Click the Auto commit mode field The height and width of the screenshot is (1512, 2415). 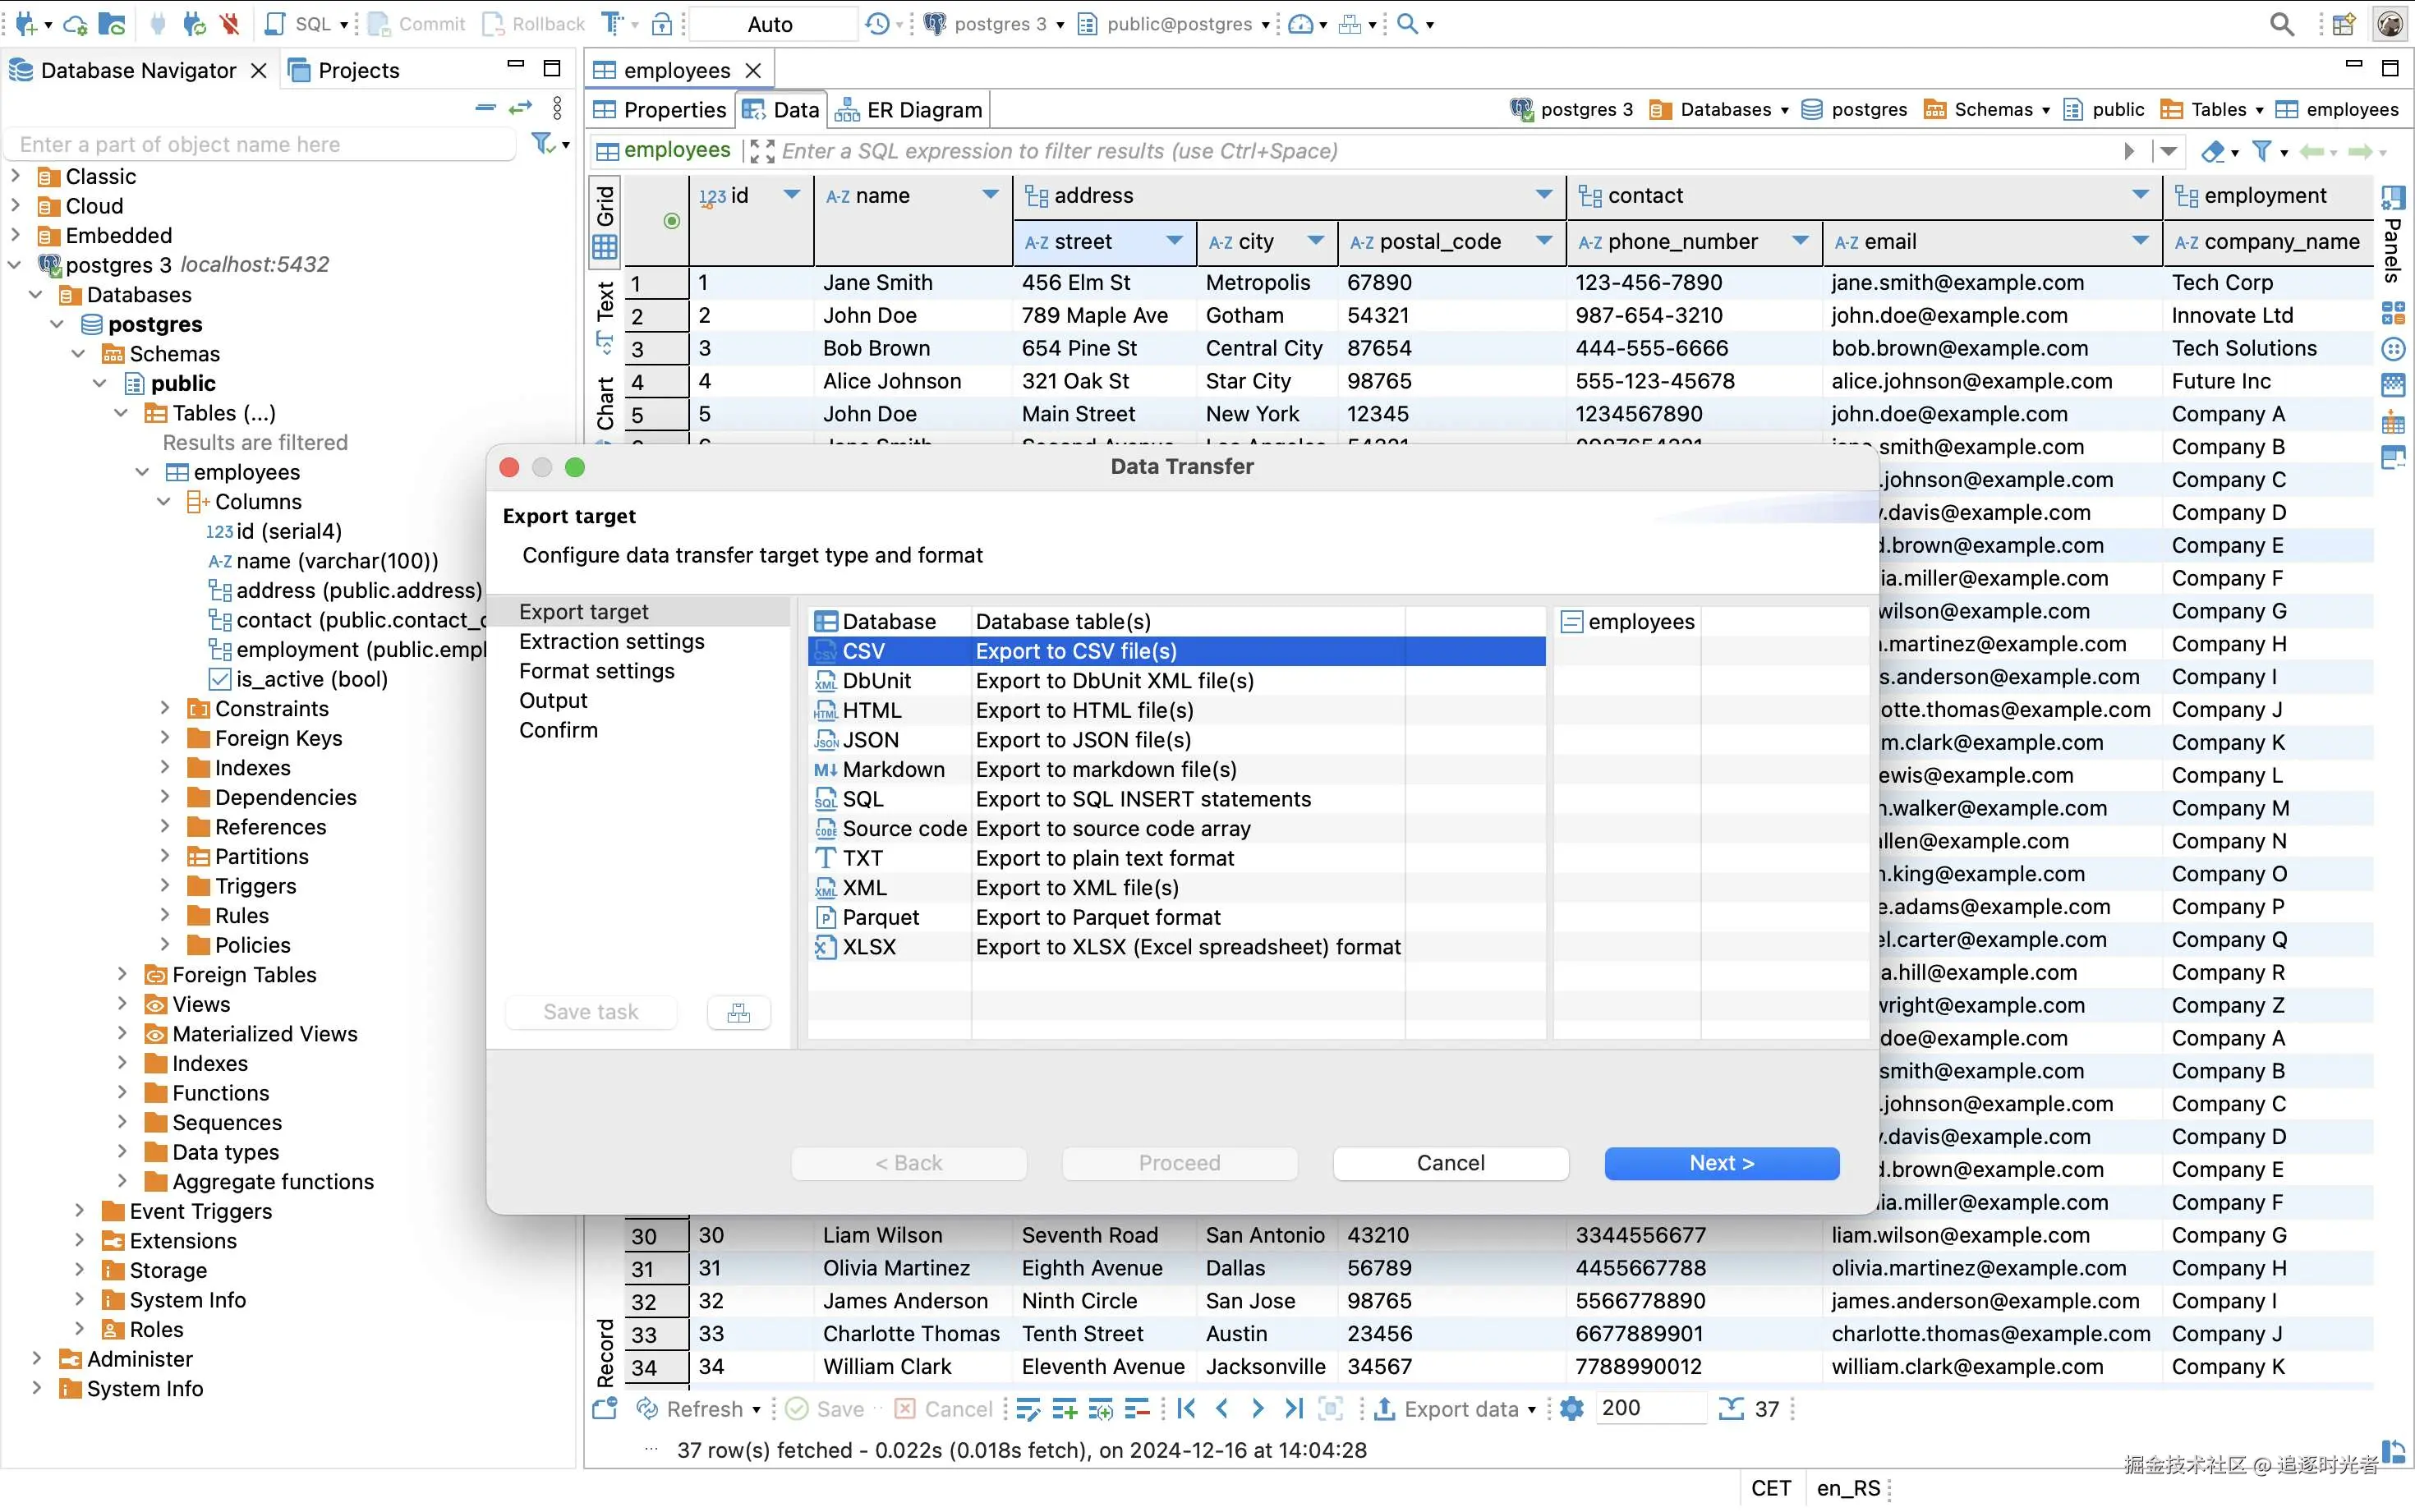click(x=770, y=23)
